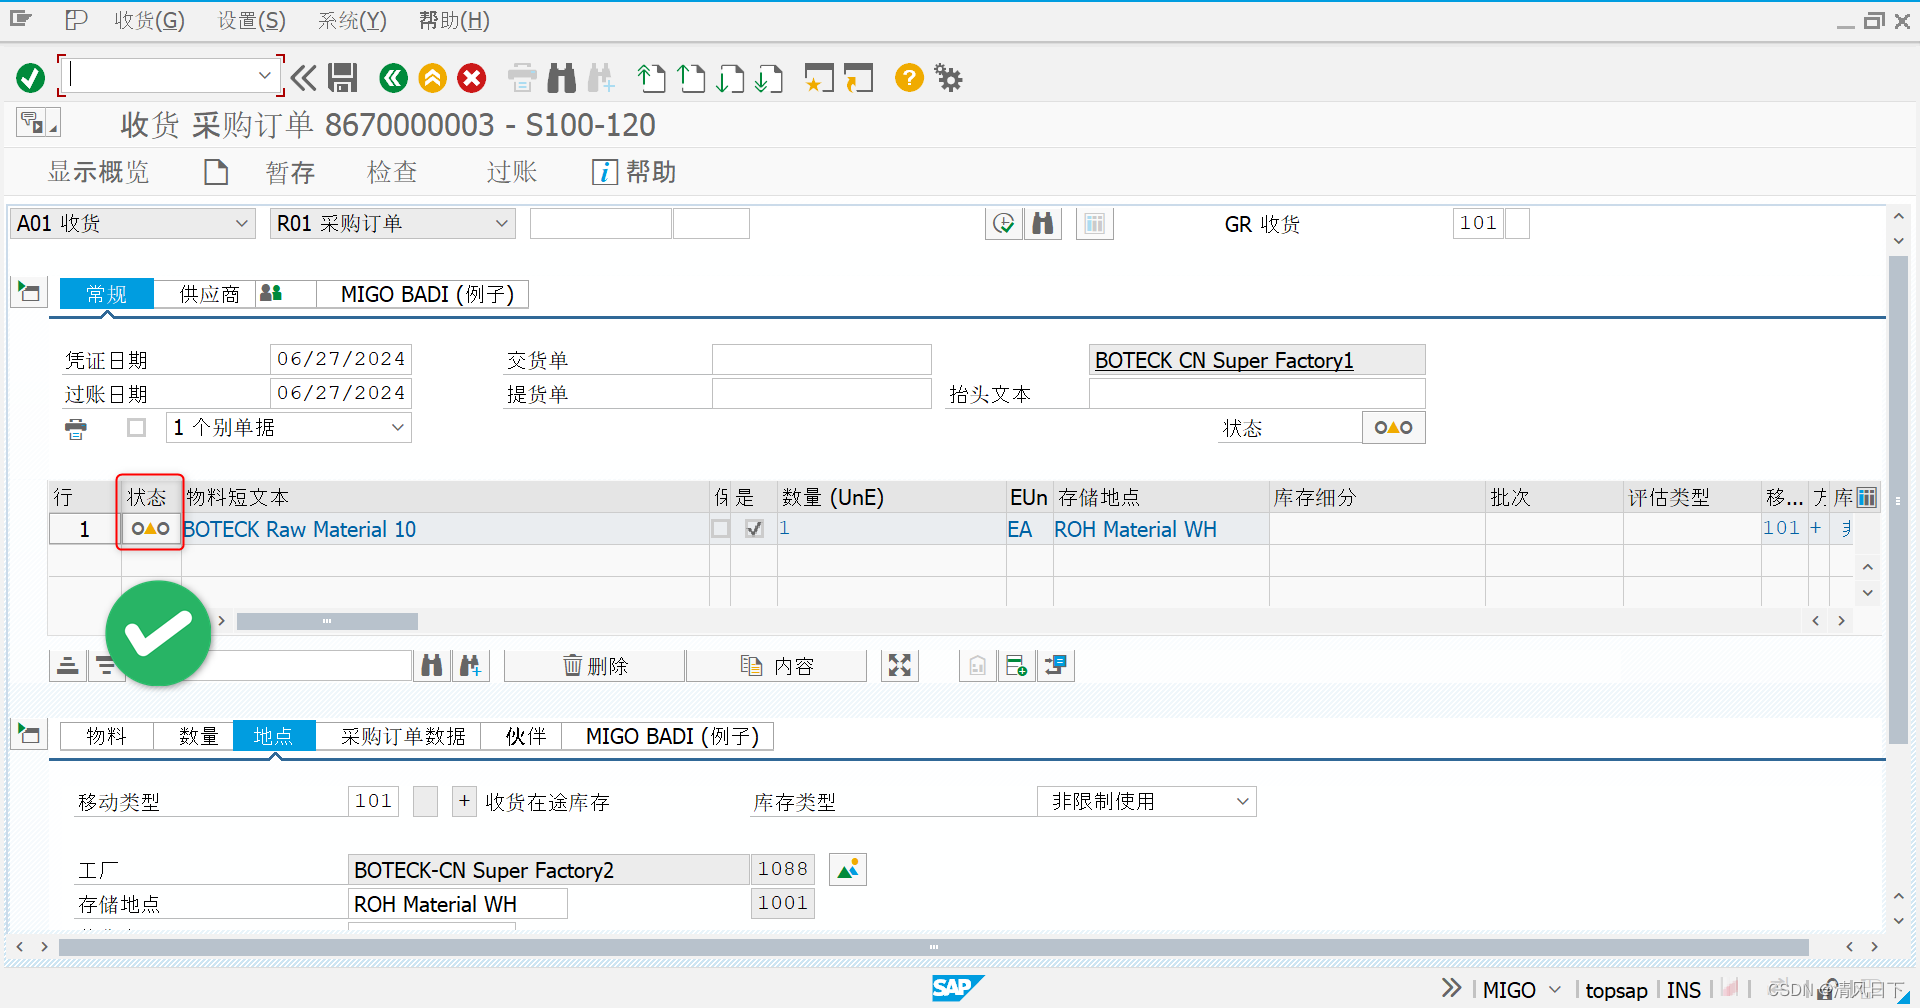Viewport: 1920px width, 1008px height.
Task: Click the 内容 contents button
Action: tap(777, 666)
